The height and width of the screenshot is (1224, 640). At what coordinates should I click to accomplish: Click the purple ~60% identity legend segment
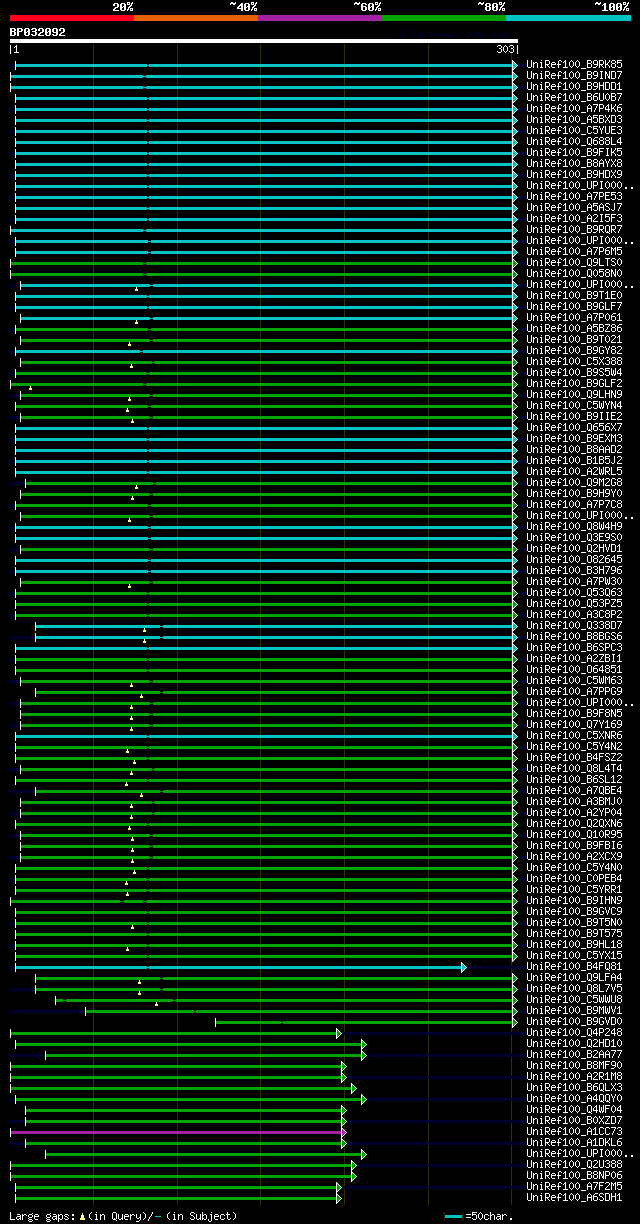coord(319,18)
